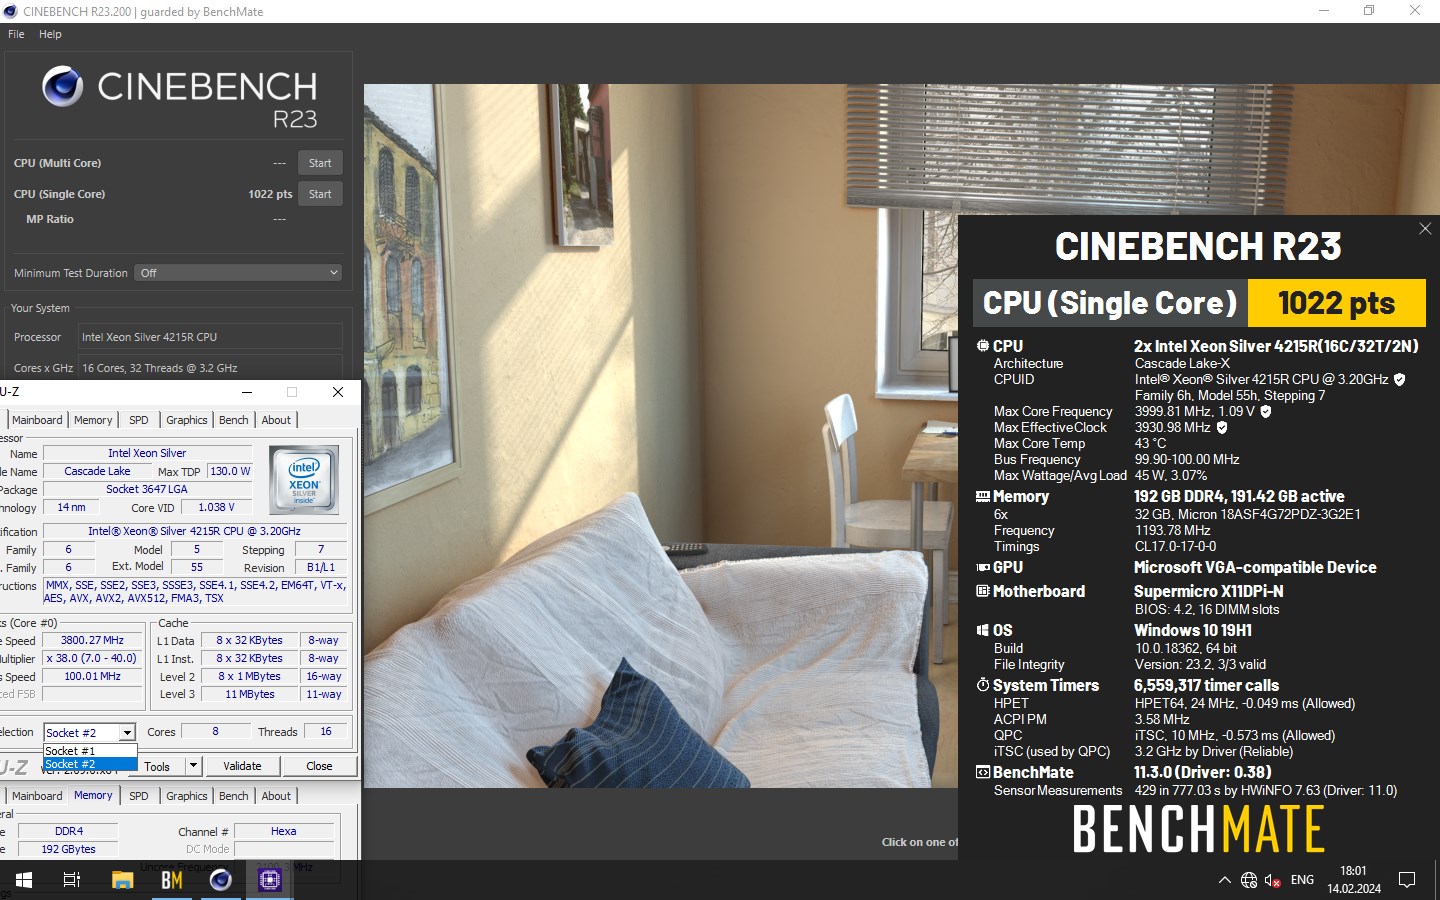
Task: Open the Action Center notification icon
Action: (1407, 880)
